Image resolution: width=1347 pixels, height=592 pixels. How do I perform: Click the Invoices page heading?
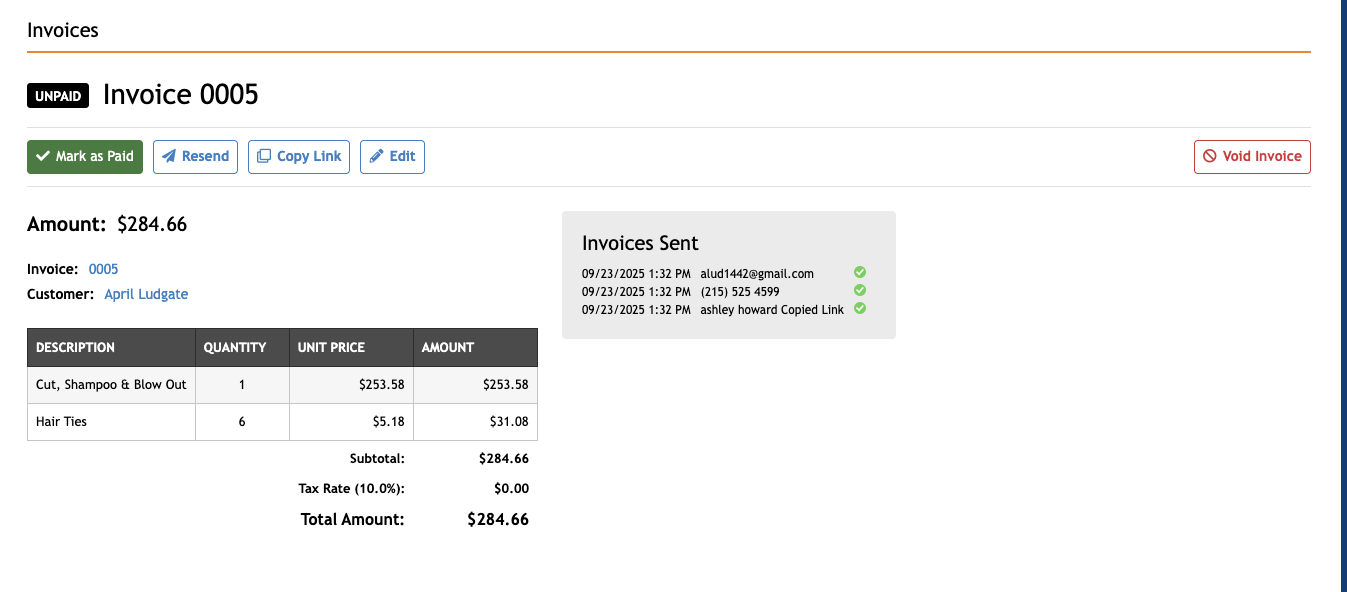[63, 30]
